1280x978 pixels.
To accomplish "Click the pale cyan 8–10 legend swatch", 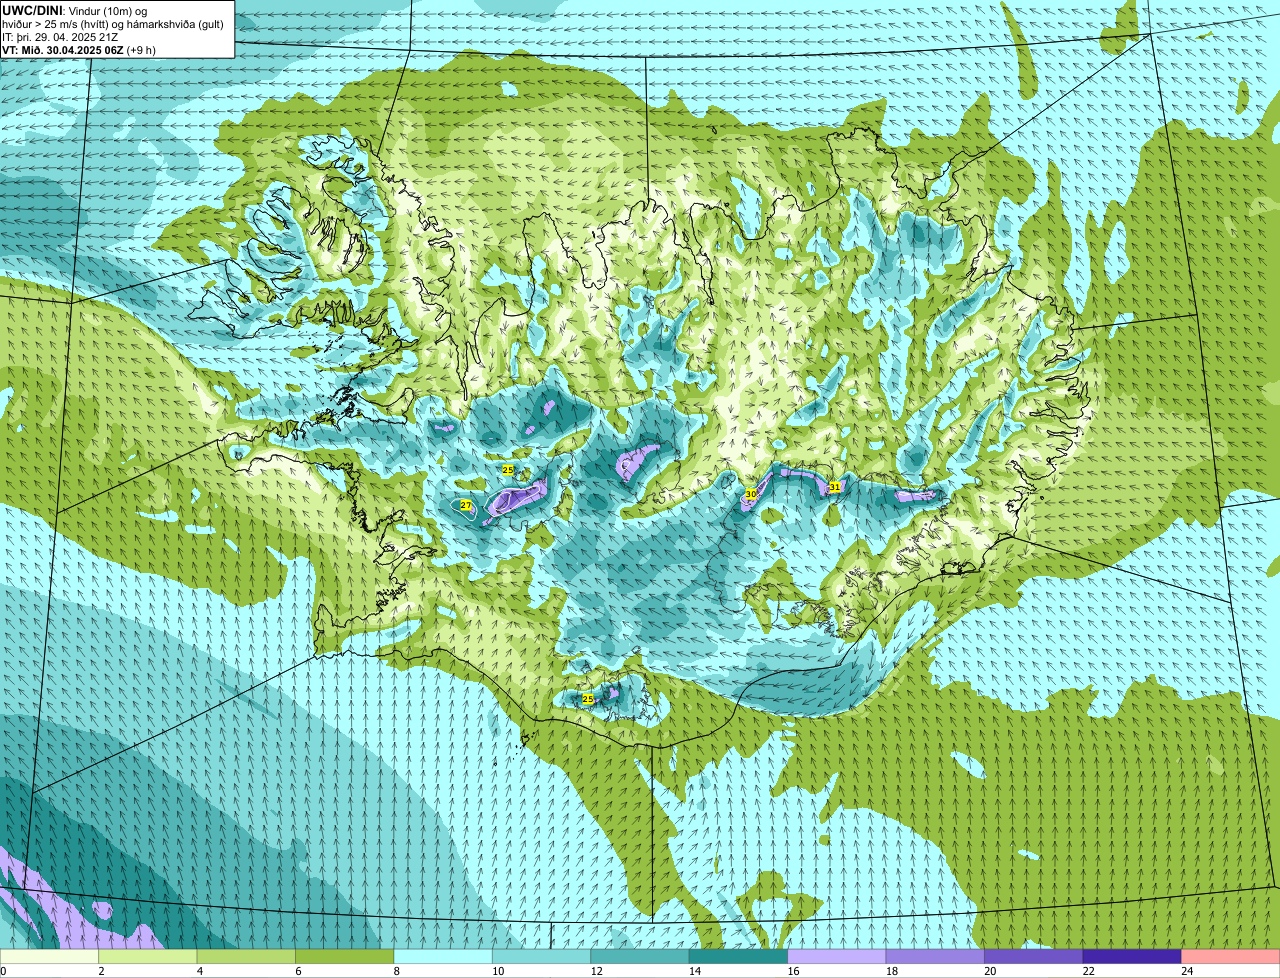I will click(x=443, y=956).
